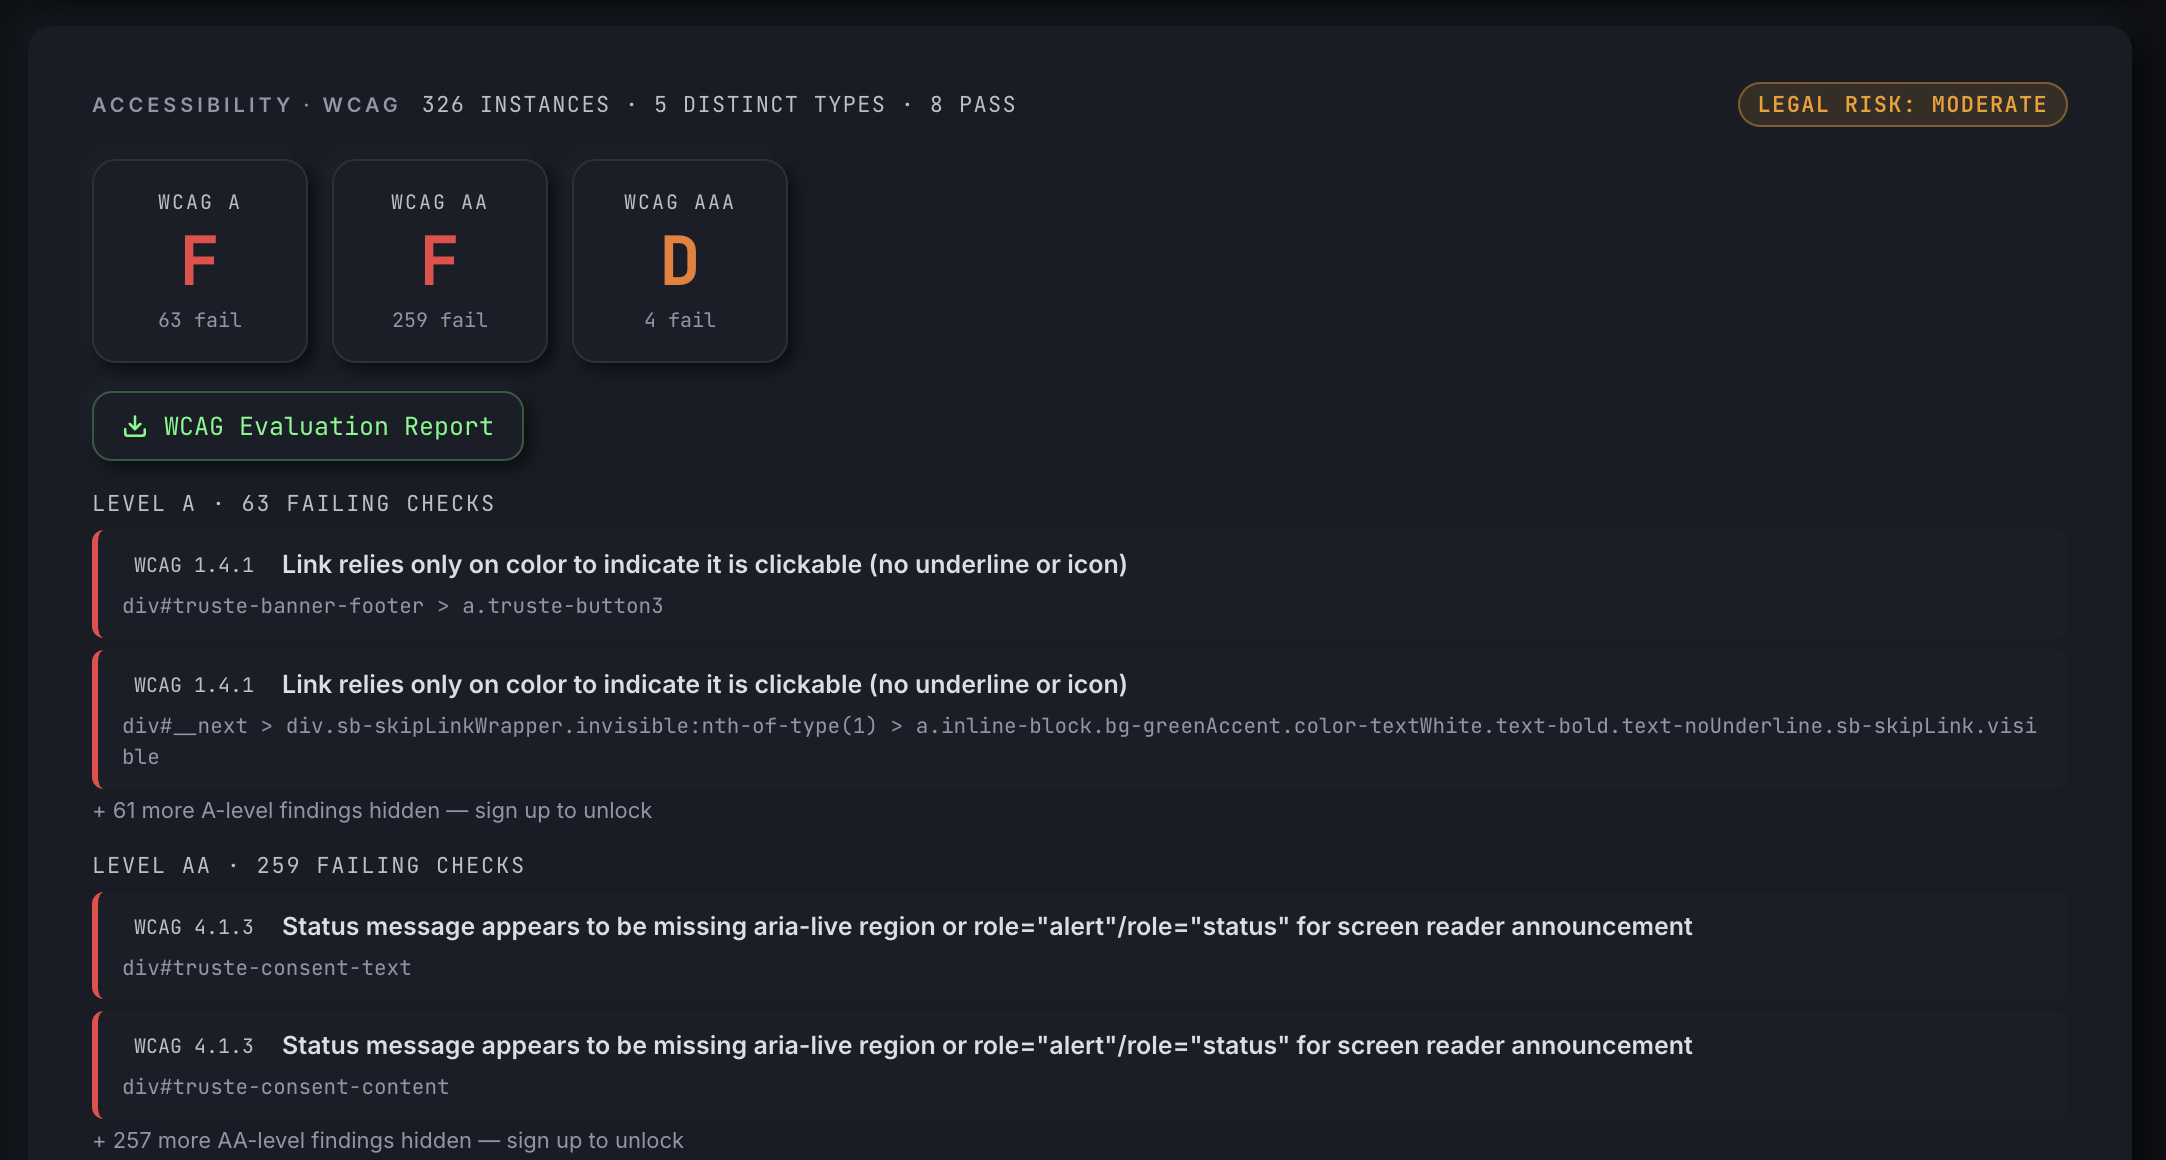Image resolution: width=2166 pixels, height=1160 pixels.
Task: Expand the LEVEL A failing checks section
Action: (x=293, y=503)
